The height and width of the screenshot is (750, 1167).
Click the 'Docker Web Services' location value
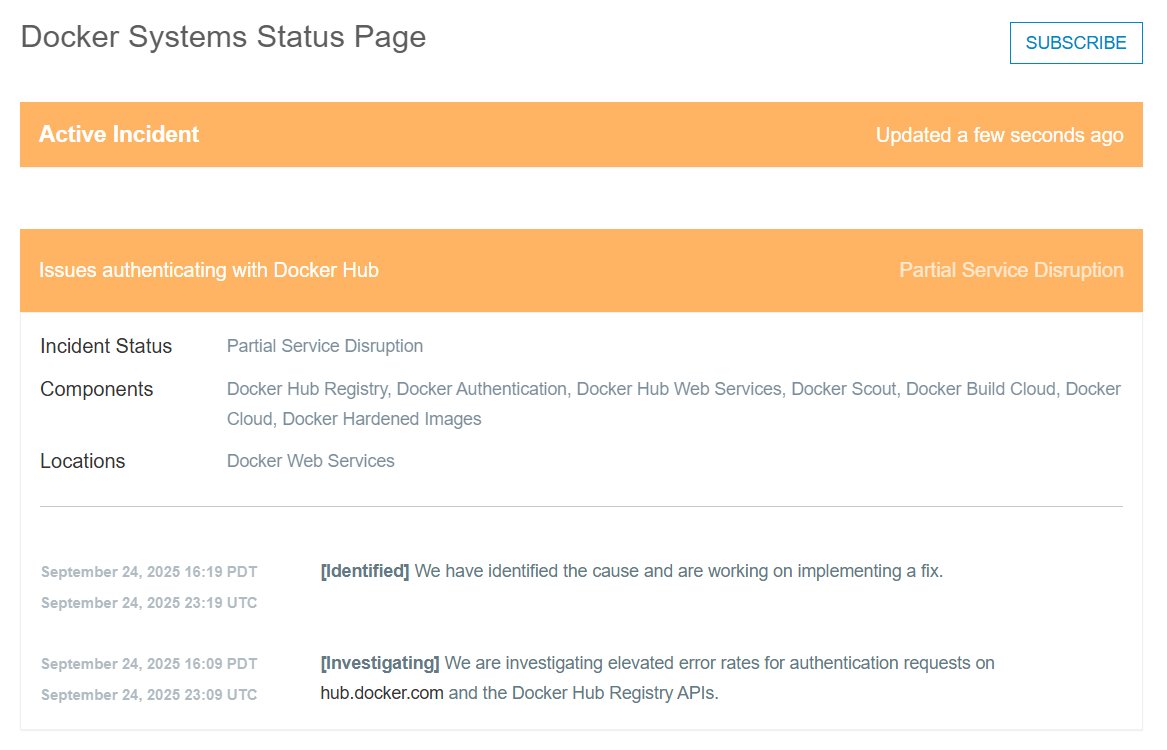[x=310, y=461]
